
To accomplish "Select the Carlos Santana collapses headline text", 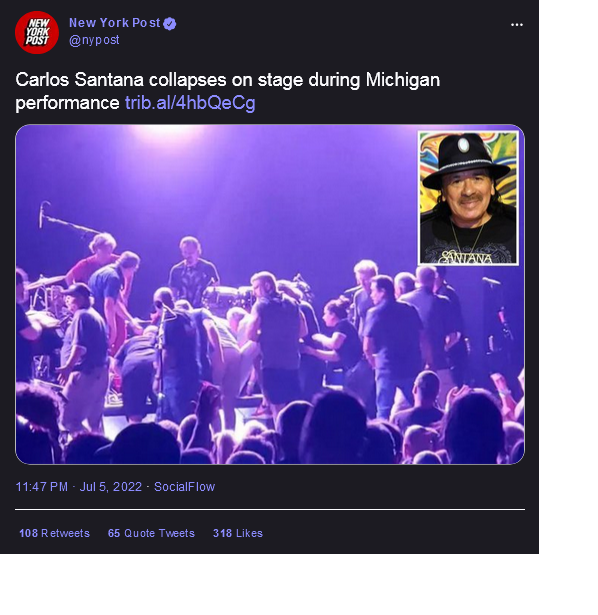I will pyautogui.click(x=227, y=91).
